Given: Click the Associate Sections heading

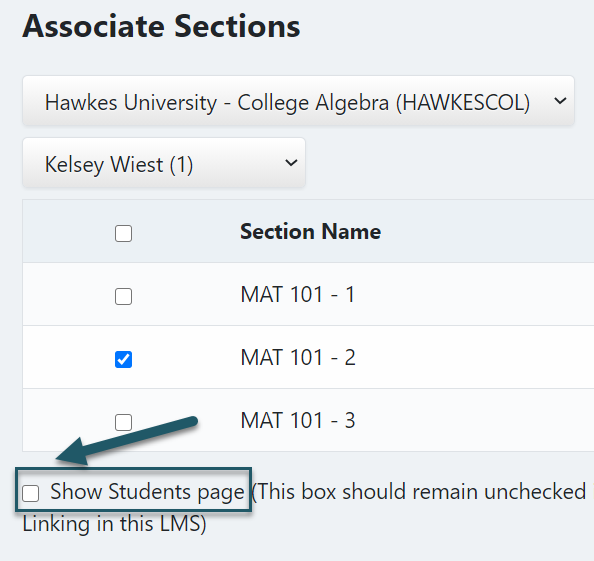Looking at the screenshot, I should 161,27.
